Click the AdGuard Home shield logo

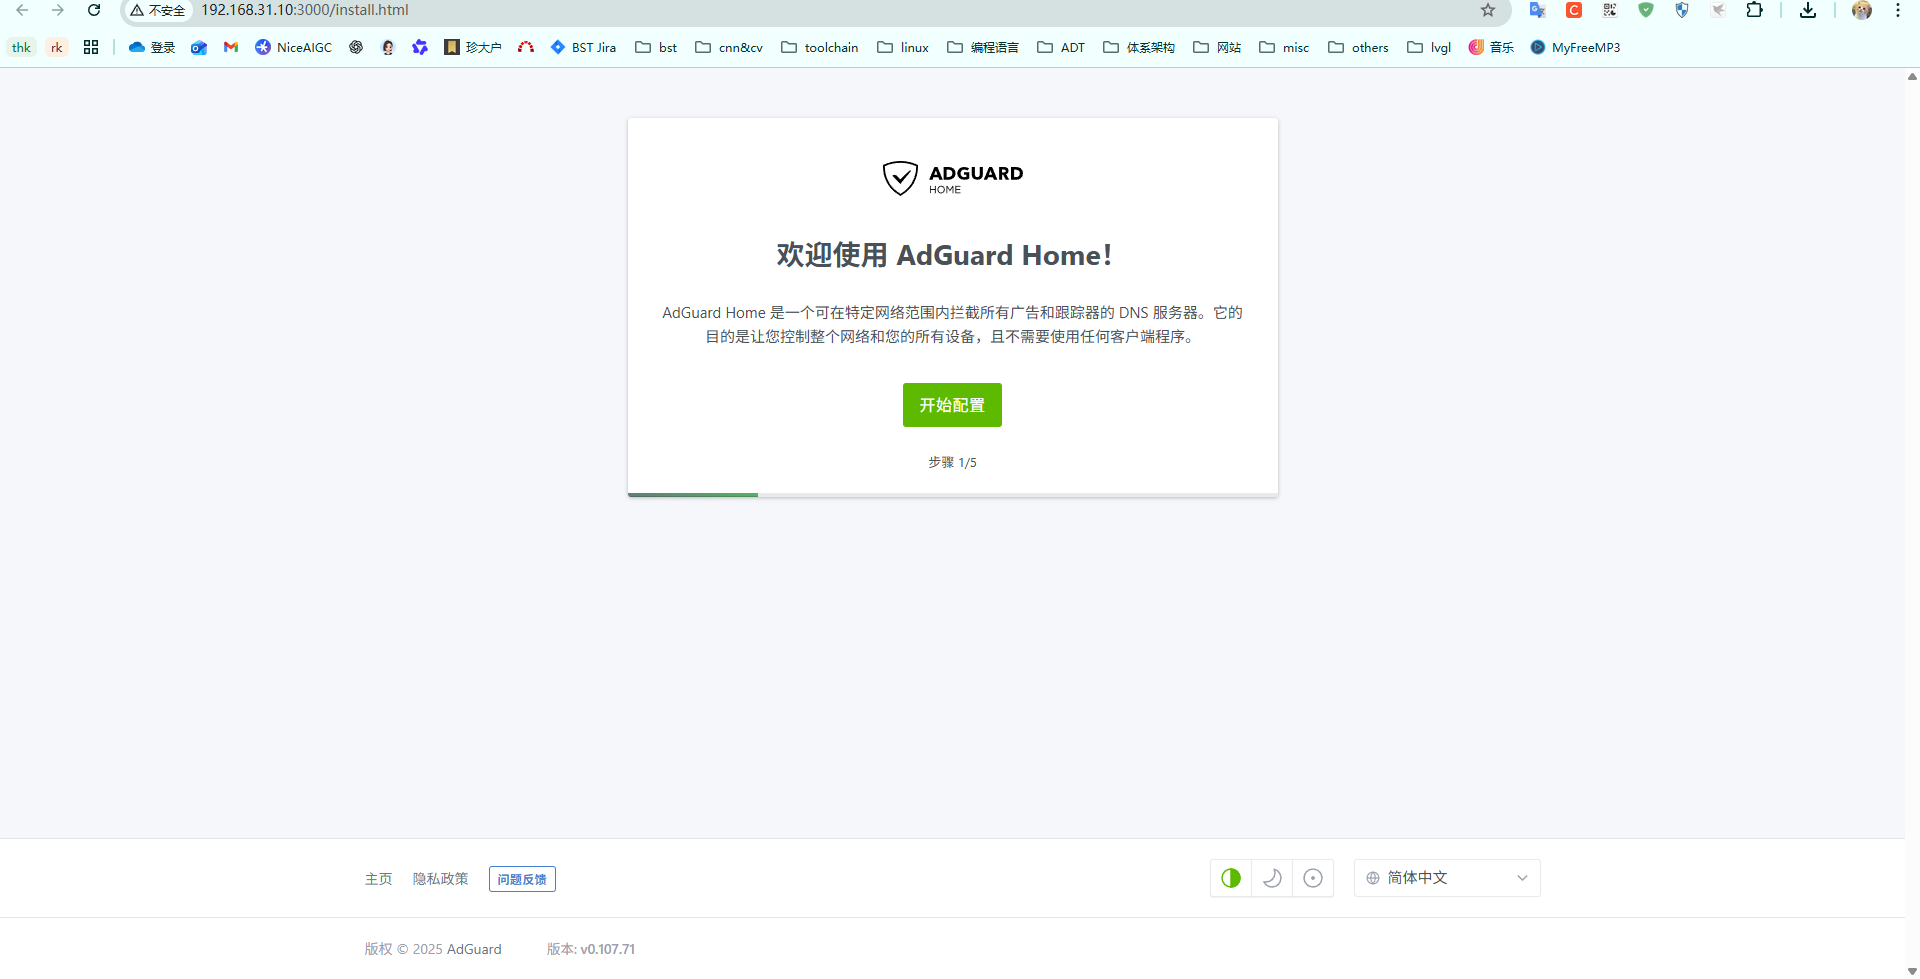tap(900, 178)
